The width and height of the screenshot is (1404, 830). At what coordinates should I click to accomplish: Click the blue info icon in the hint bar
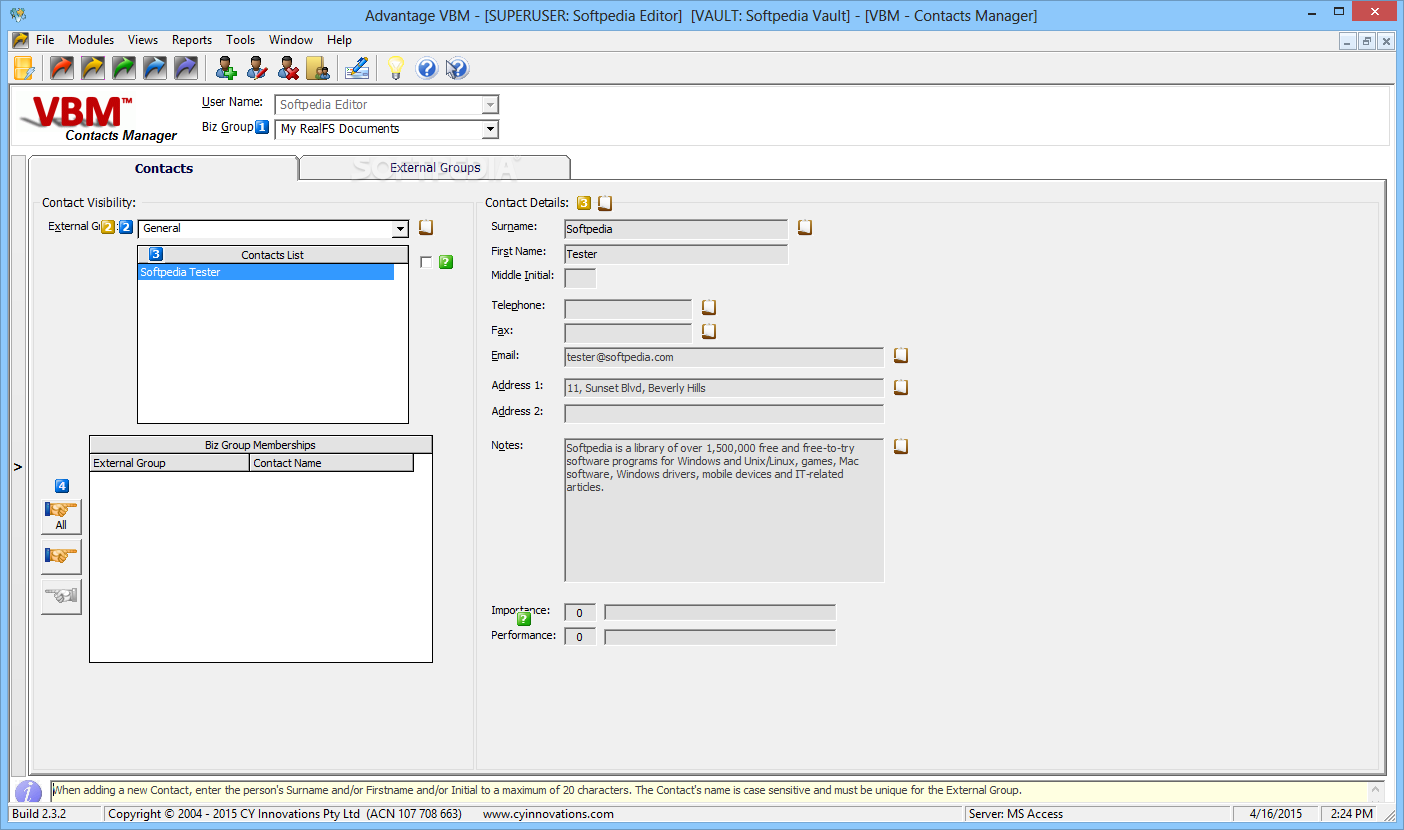coord(28,791)
